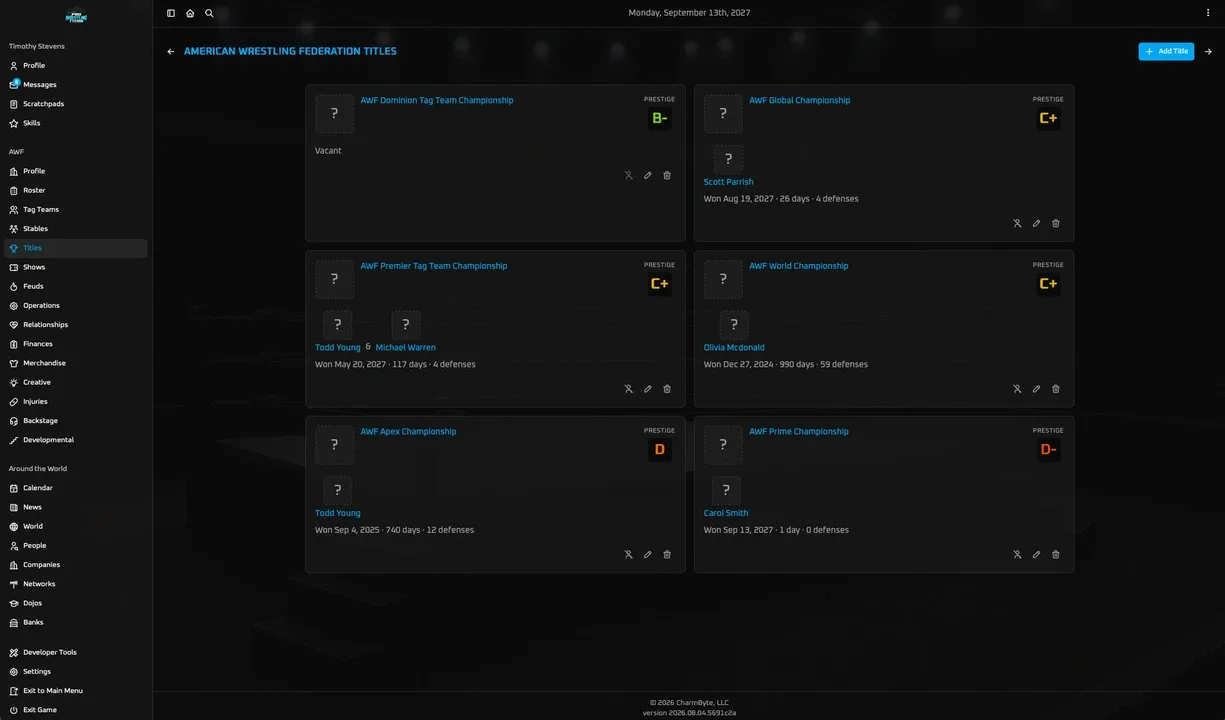
Task: Delete the AWF Dominion Tag Team Championship
Action: [x=667, y=175]
